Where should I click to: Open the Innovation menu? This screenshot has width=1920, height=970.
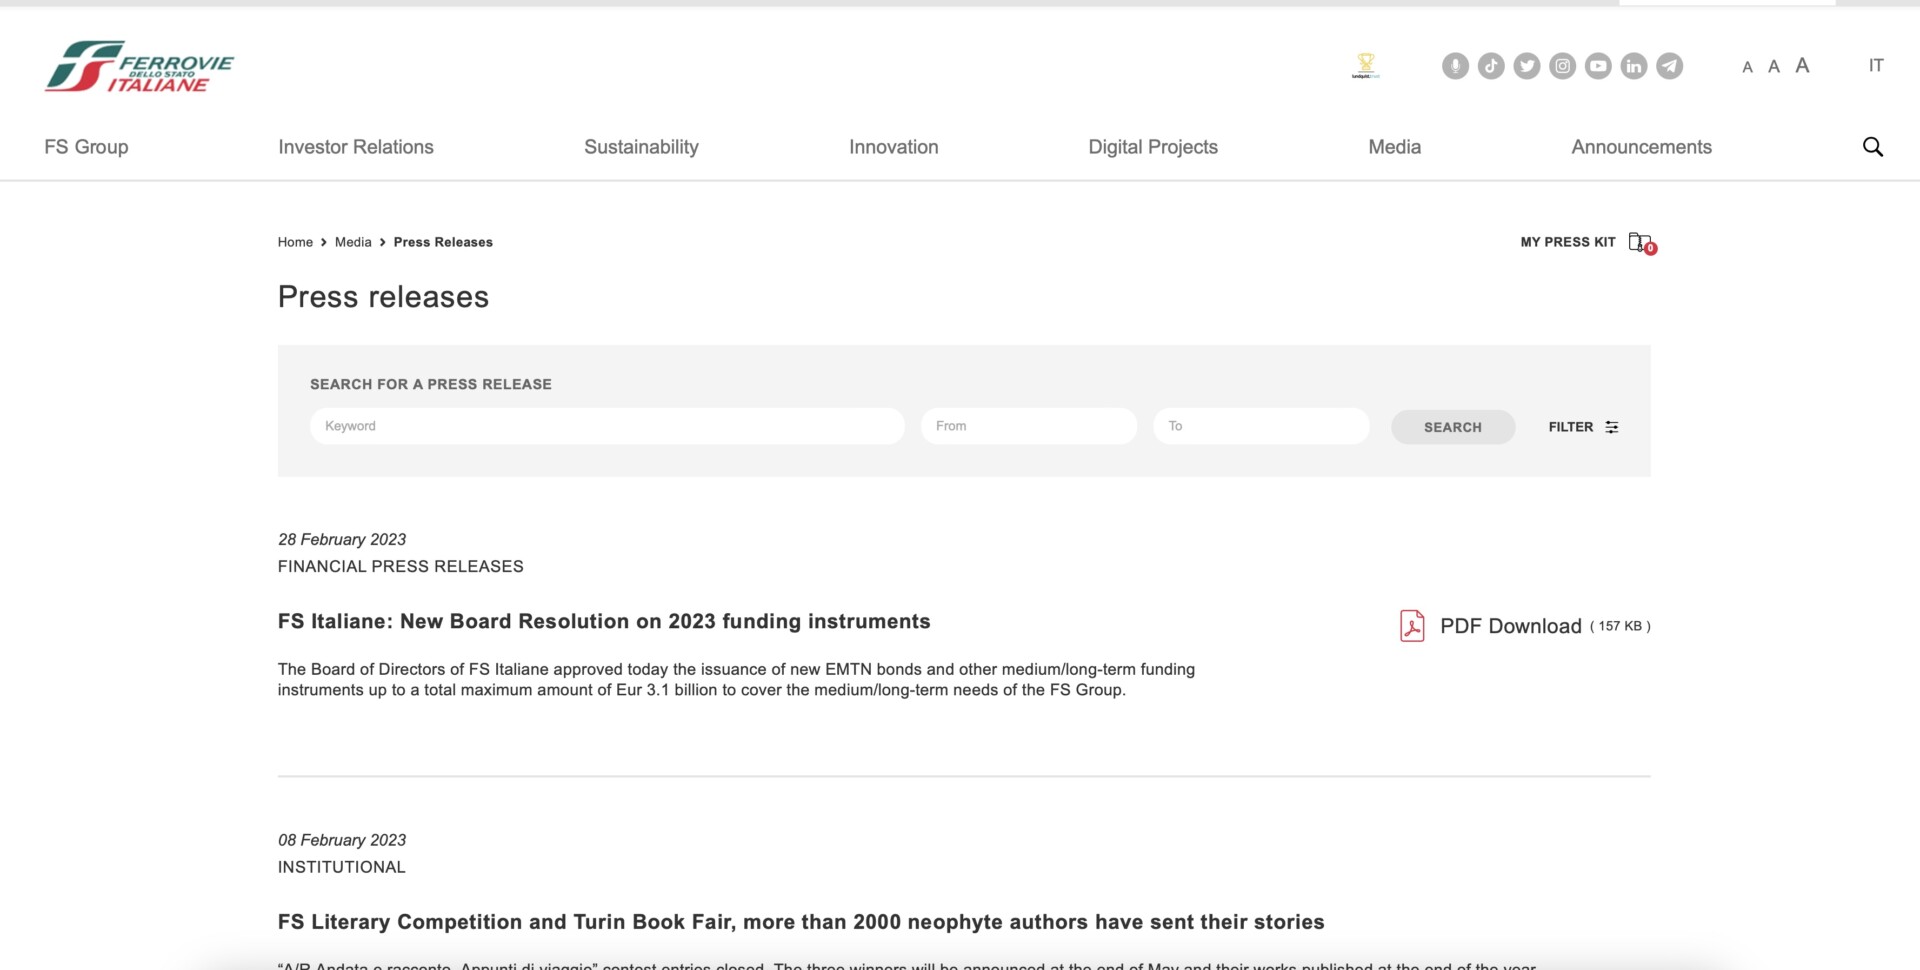click(894, 147)
